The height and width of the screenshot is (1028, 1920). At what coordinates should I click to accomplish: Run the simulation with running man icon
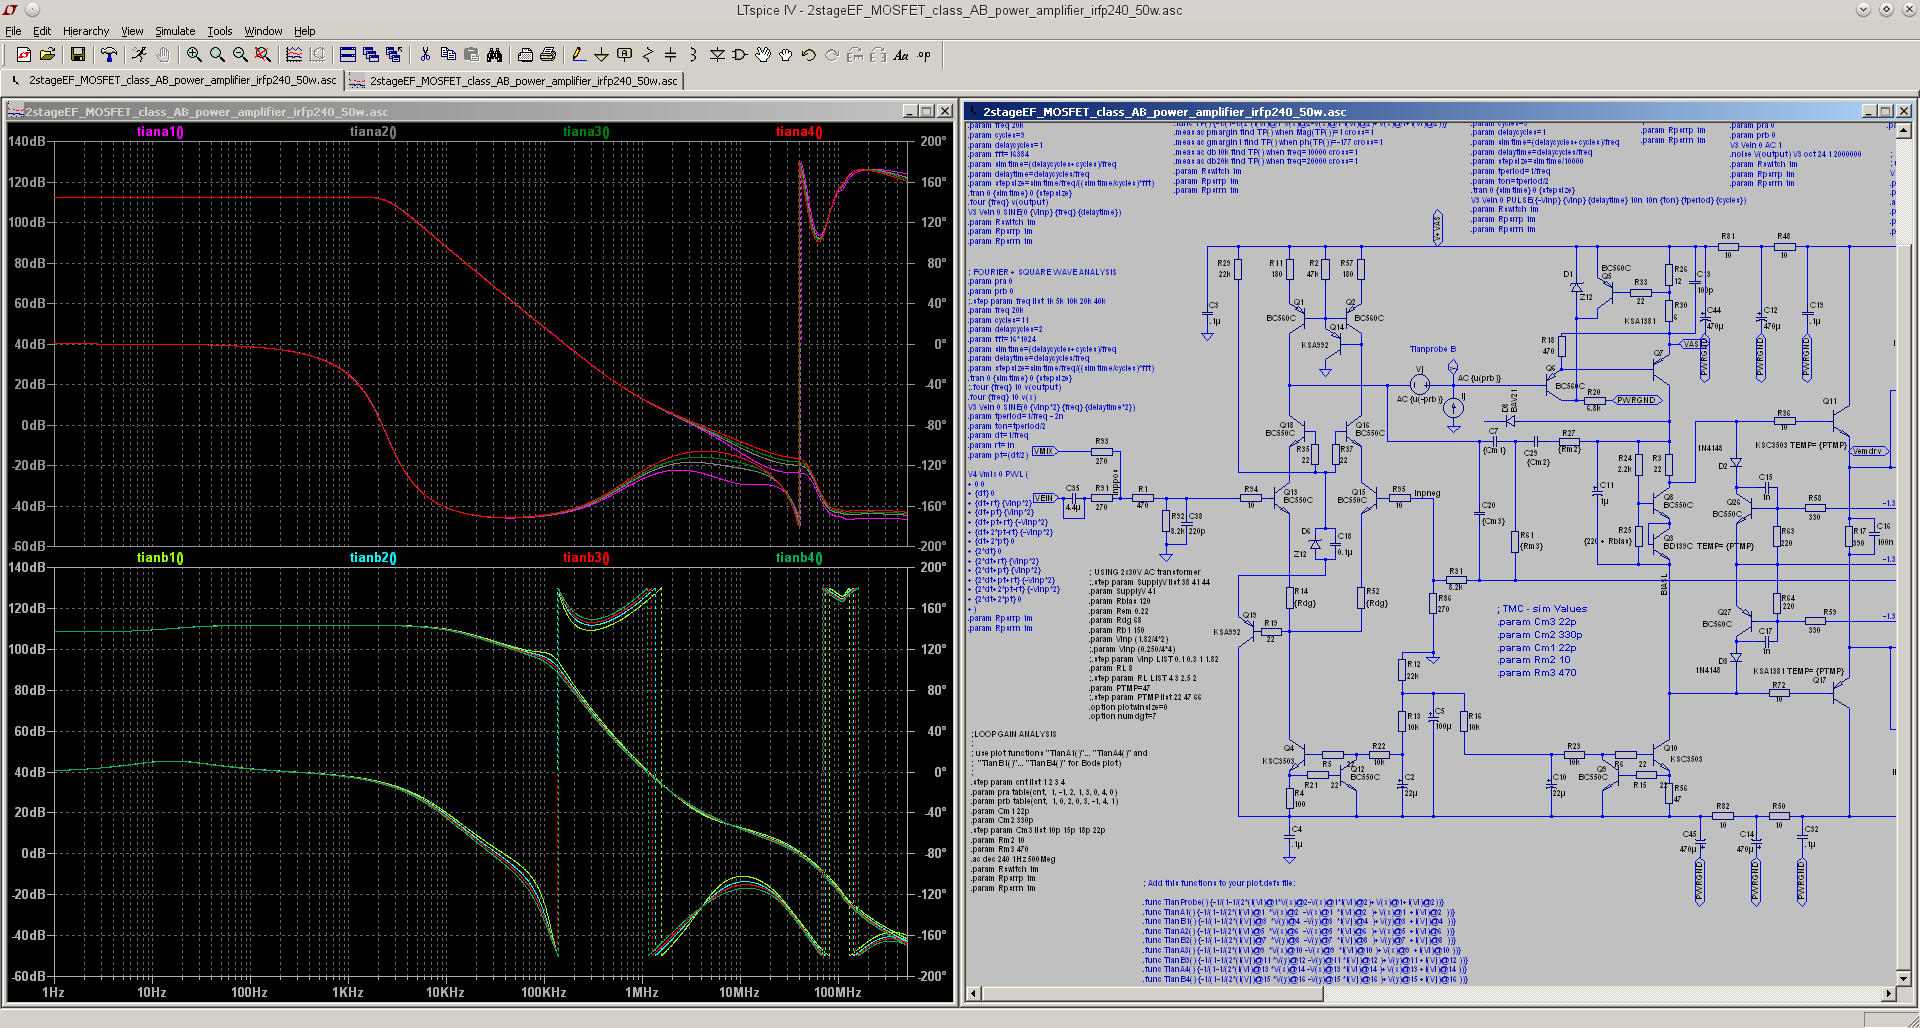click(x=140, y=55)
